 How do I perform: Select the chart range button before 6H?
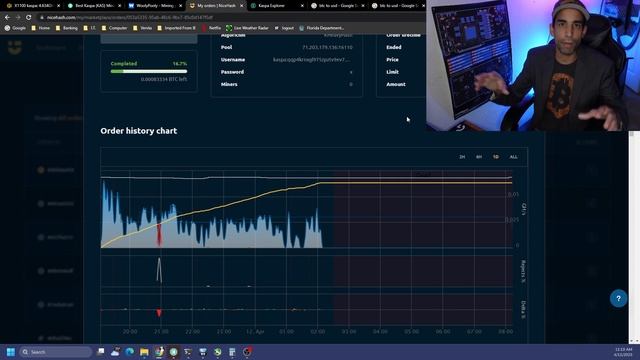coord(462,157)
